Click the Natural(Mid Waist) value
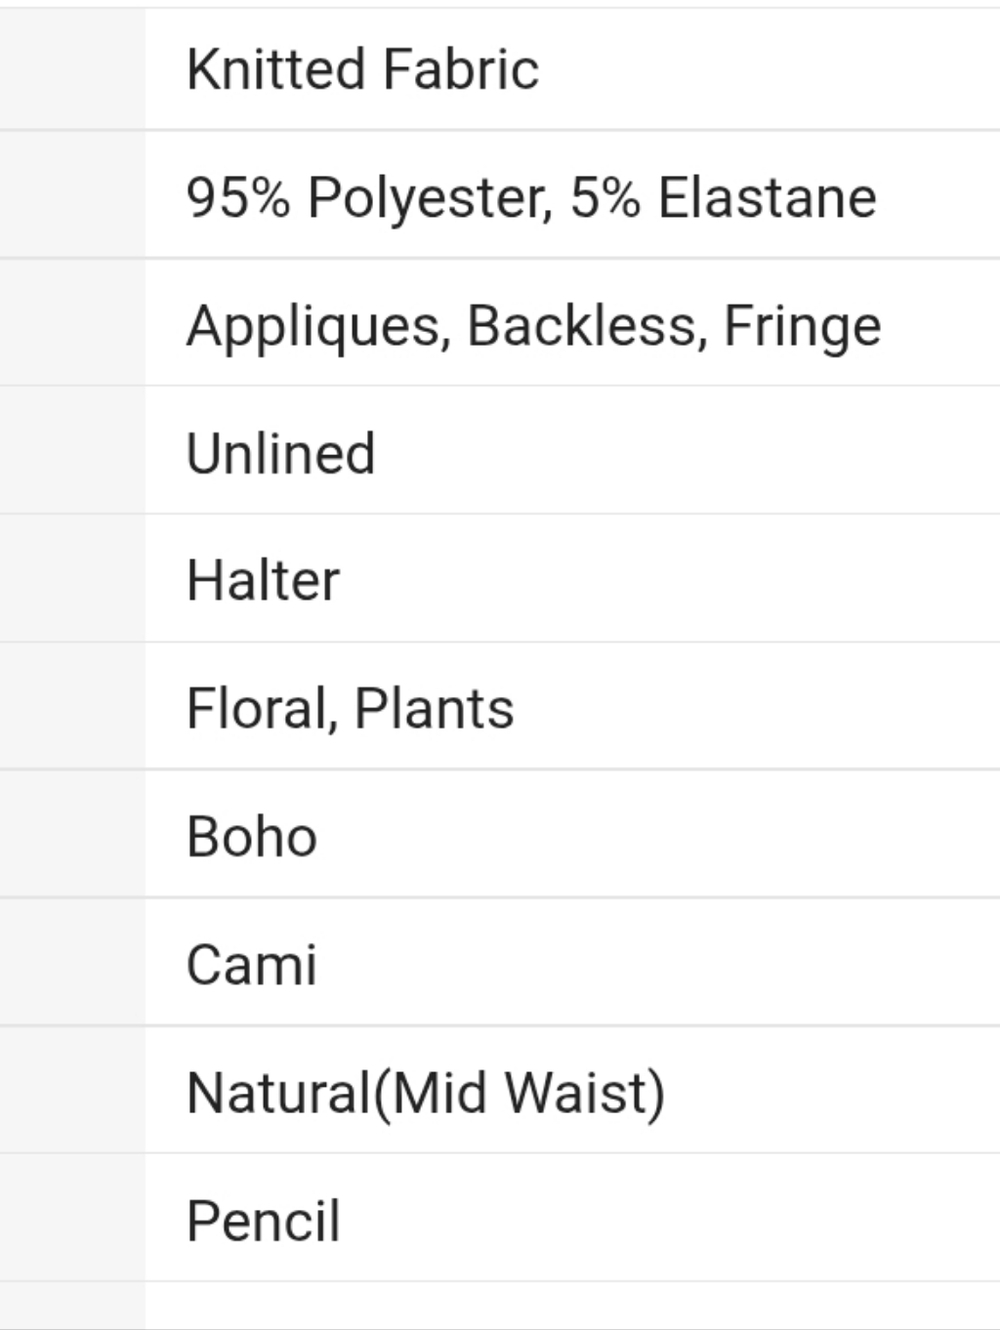This screenshot has width=1000, height=1330. (x=426, y=1093)
